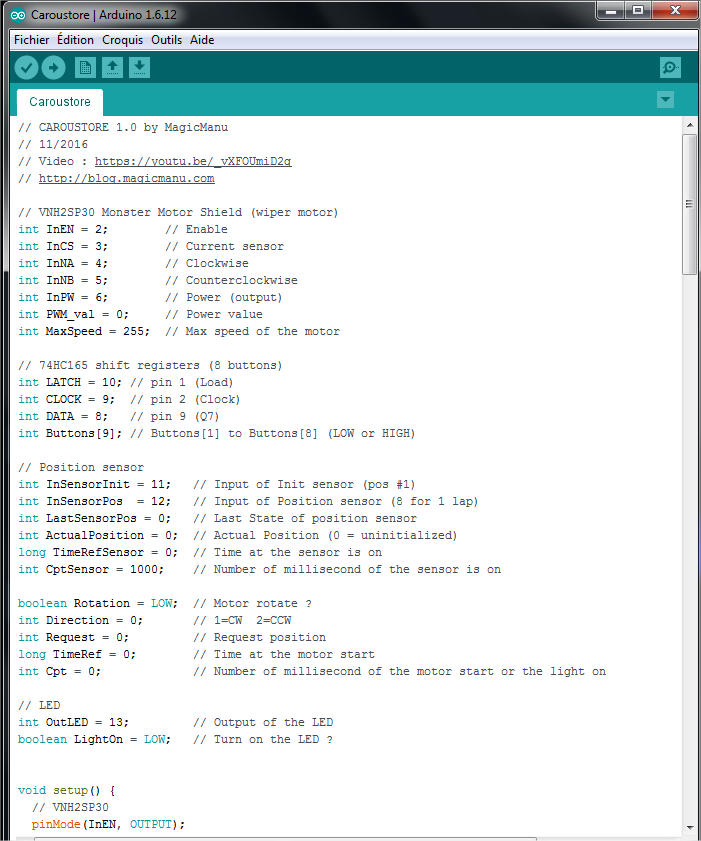Image resolution: width=701 pixels, height=841 pixels.
Task: Click the line 'int ActualPosition = 0;'
Action: click(98, 535)
